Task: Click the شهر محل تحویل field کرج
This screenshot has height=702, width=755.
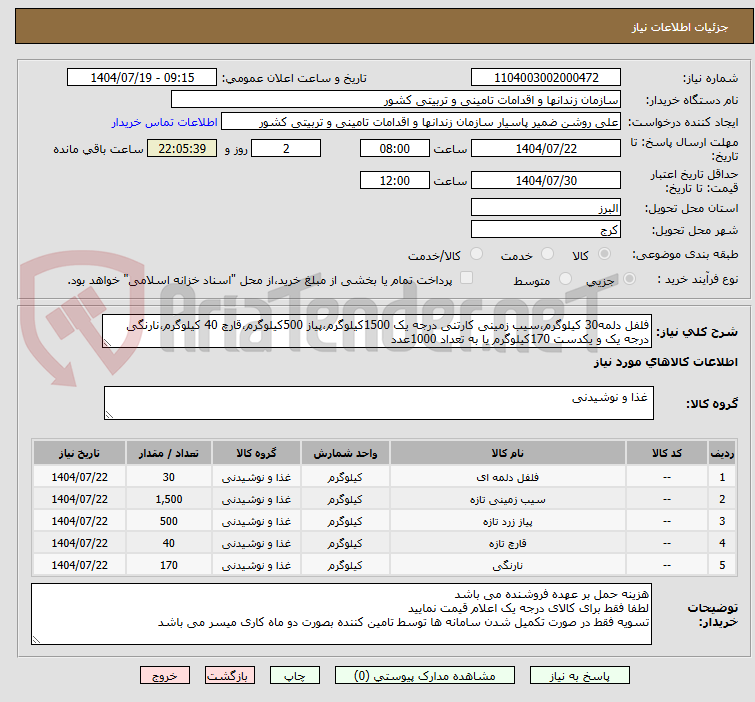Action: coord(546,229)
